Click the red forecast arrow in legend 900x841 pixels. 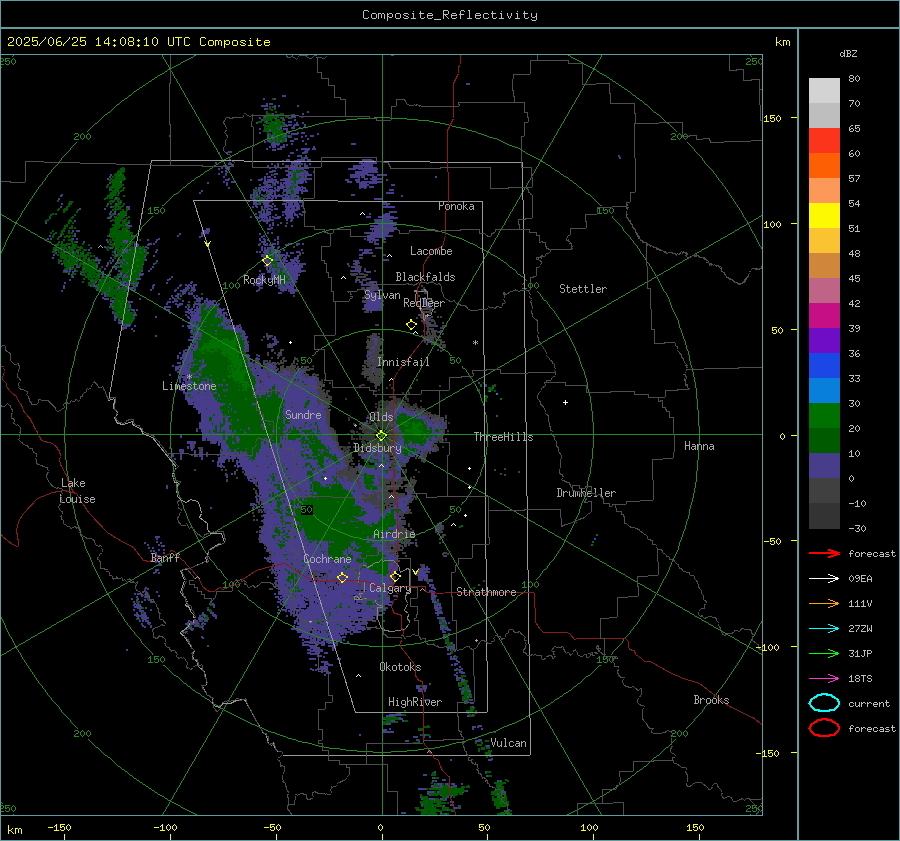coord(824,553)
